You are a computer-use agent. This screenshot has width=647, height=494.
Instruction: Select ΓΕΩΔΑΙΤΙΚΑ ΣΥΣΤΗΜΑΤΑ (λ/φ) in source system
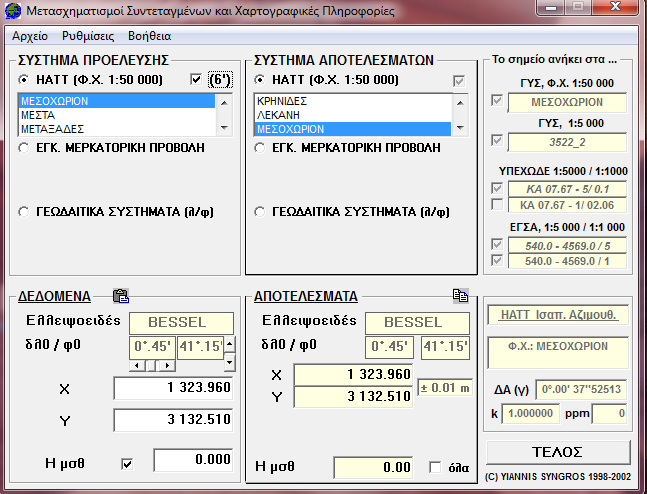click(x=24, y=212)
